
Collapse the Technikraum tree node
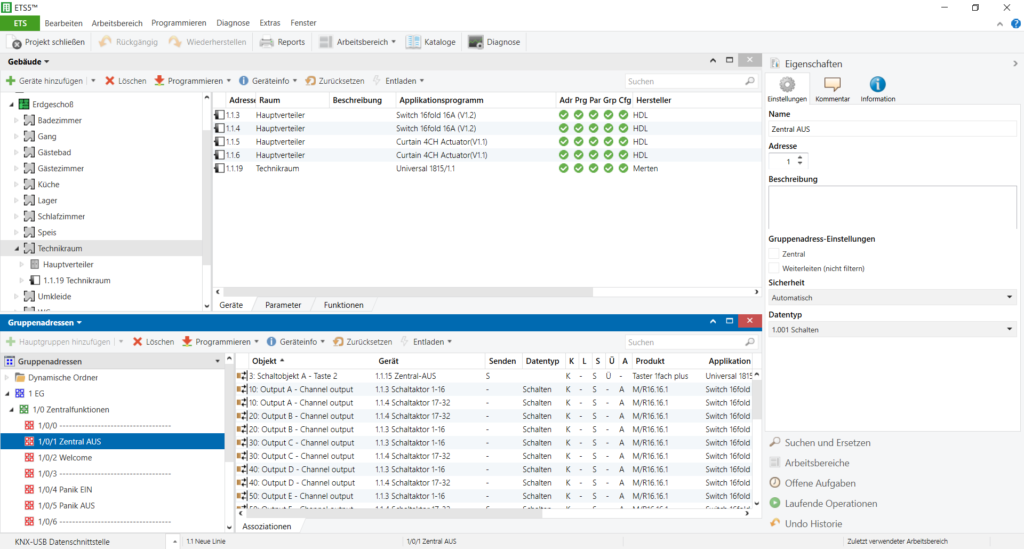(17, 249)
